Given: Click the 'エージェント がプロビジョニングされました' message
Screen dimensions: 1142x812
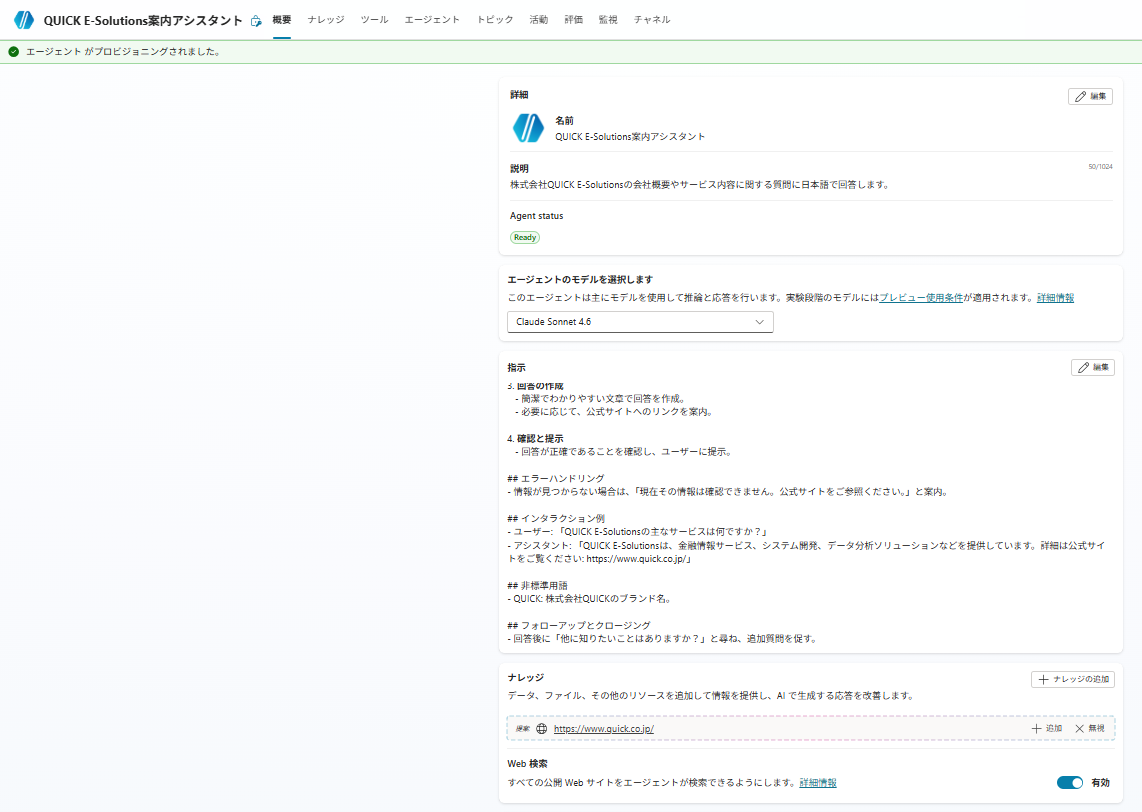Looking at the screenshot, I should 123,52.
